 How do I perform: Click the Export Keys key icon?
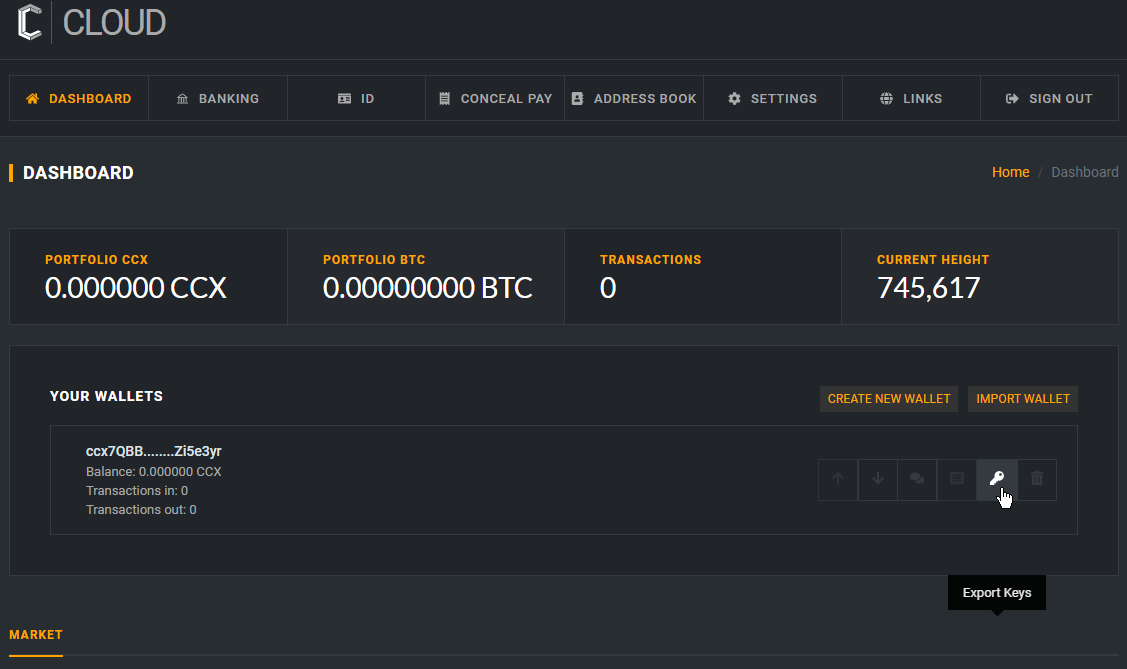click(x=997, y=479)
